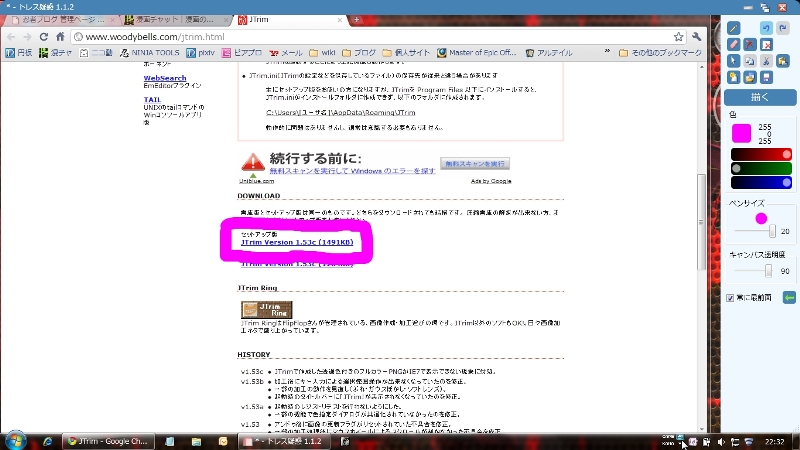Screen dimensions: 800x450
Task: Click the free scan ad button
Action: tap(475, 164)
